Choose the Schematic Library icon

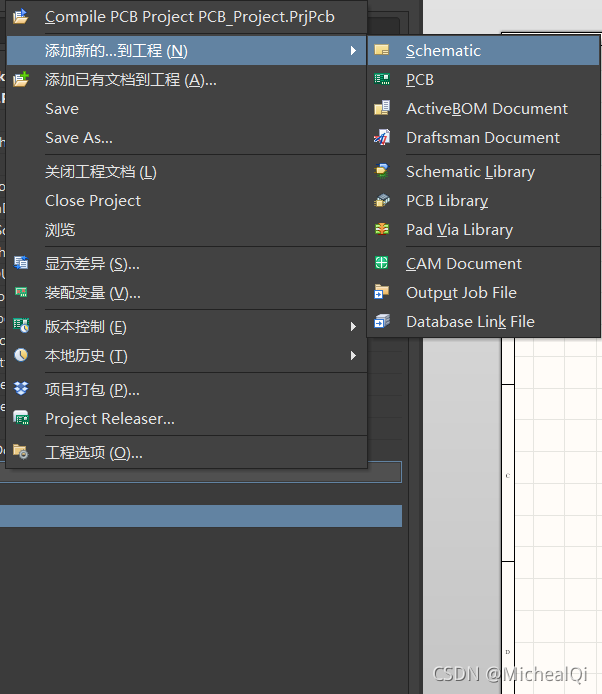382,171
